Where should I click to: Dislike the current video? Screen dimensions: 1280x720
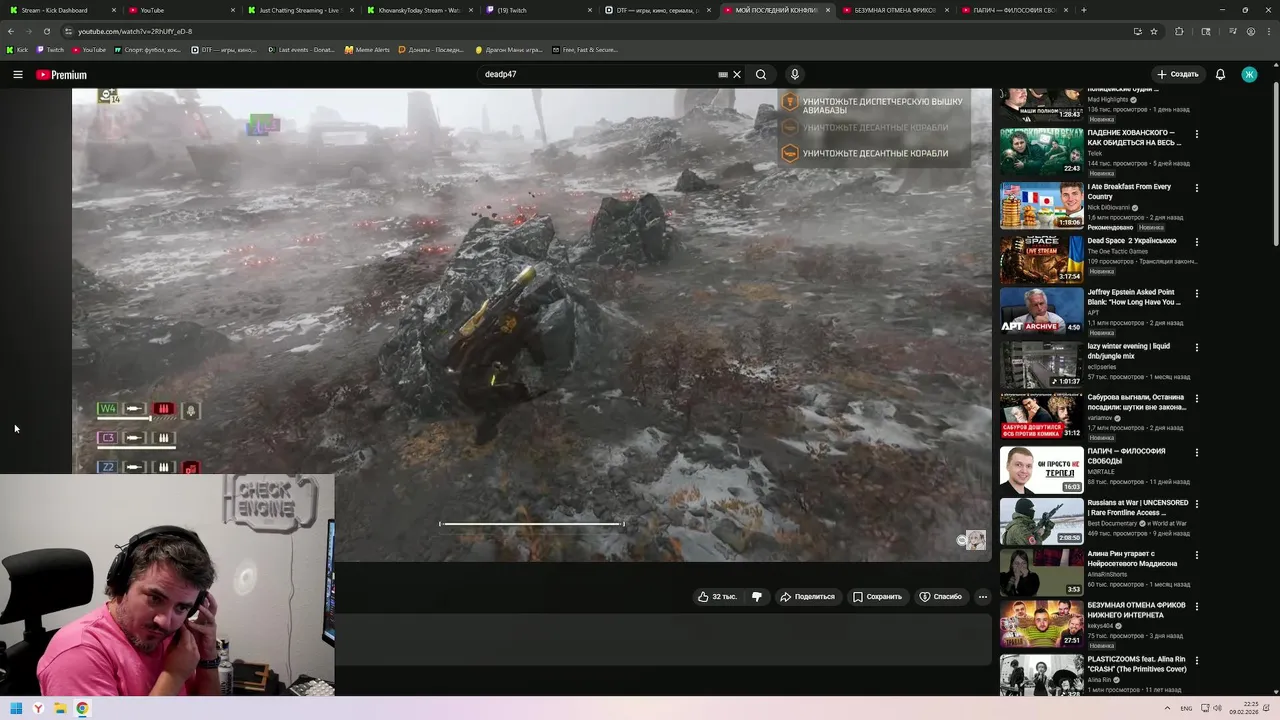[757, 597]
